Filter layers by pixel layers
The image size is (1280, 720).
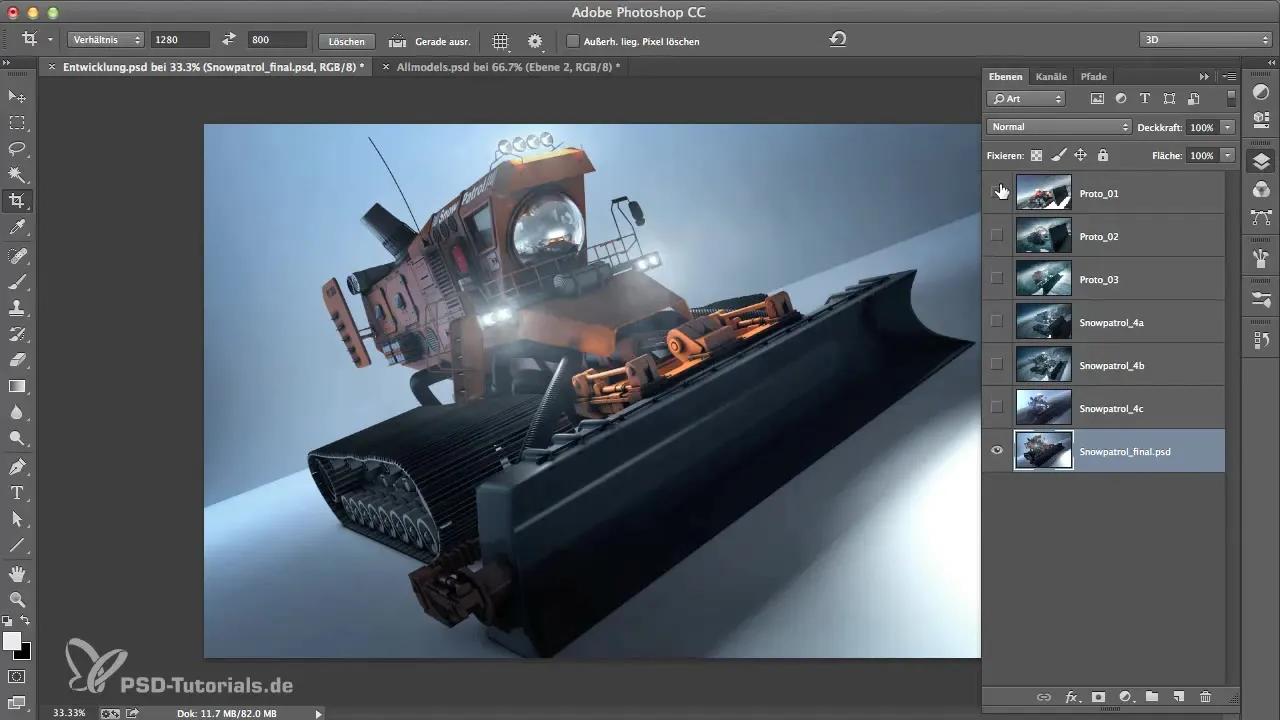pos(1097,98)
